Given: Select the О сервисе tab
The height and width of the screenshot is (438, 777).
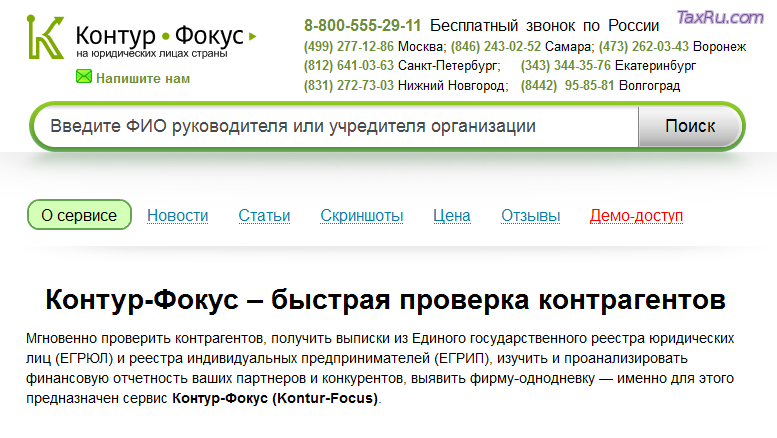Looking at the screenshot, I should click(x=79, y=215).
